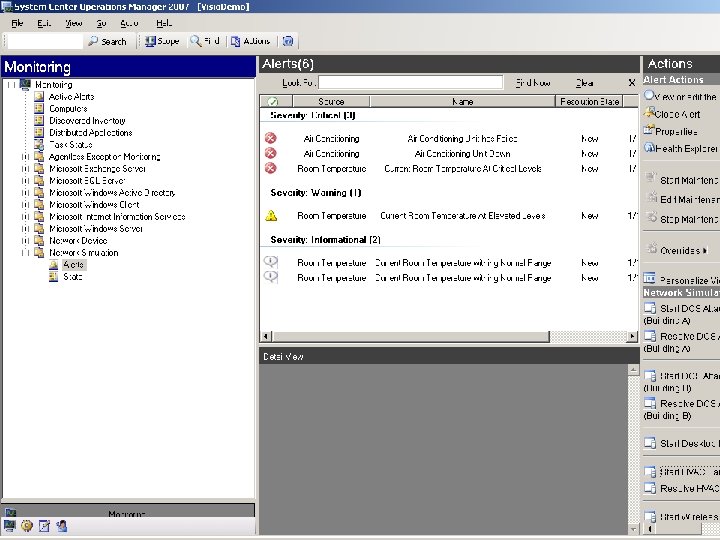Open the View menu
This screenshot has width=720, height=540.
tap(73, 23)
